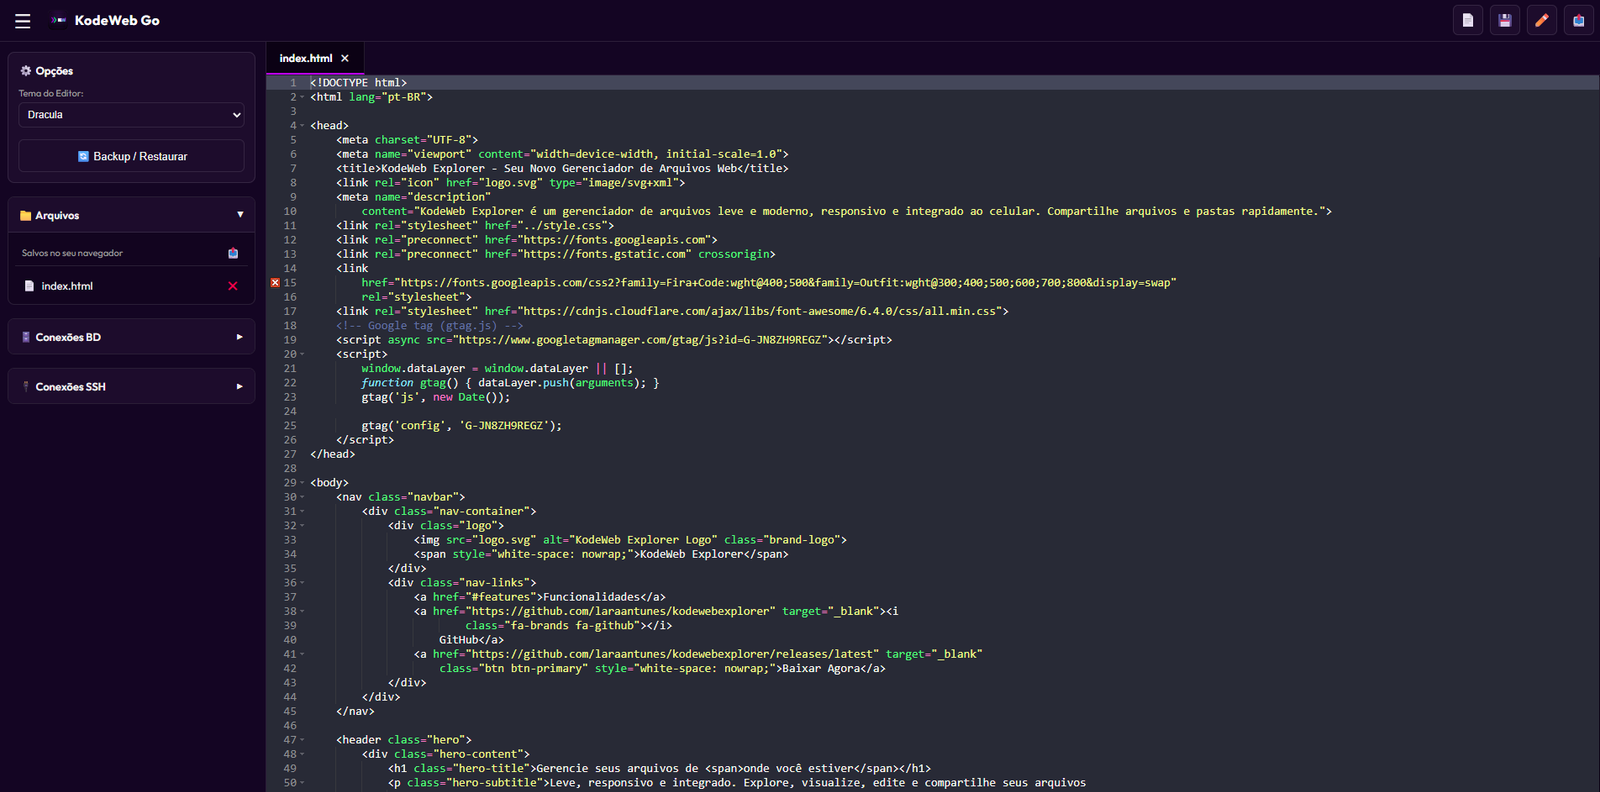Fold the script block at line 20

tap(302, 354)
